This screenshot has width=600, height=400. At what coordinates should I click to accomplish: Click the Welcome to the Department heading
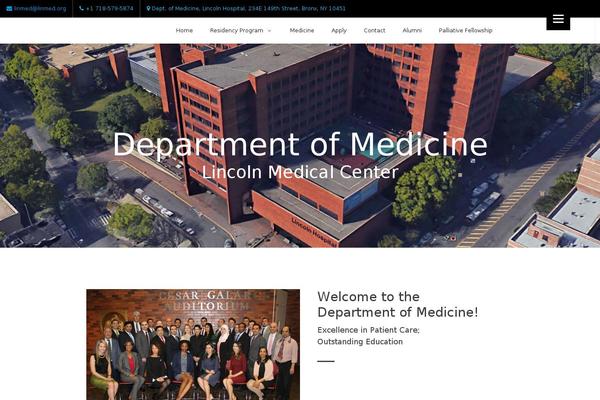pos(398,304)
